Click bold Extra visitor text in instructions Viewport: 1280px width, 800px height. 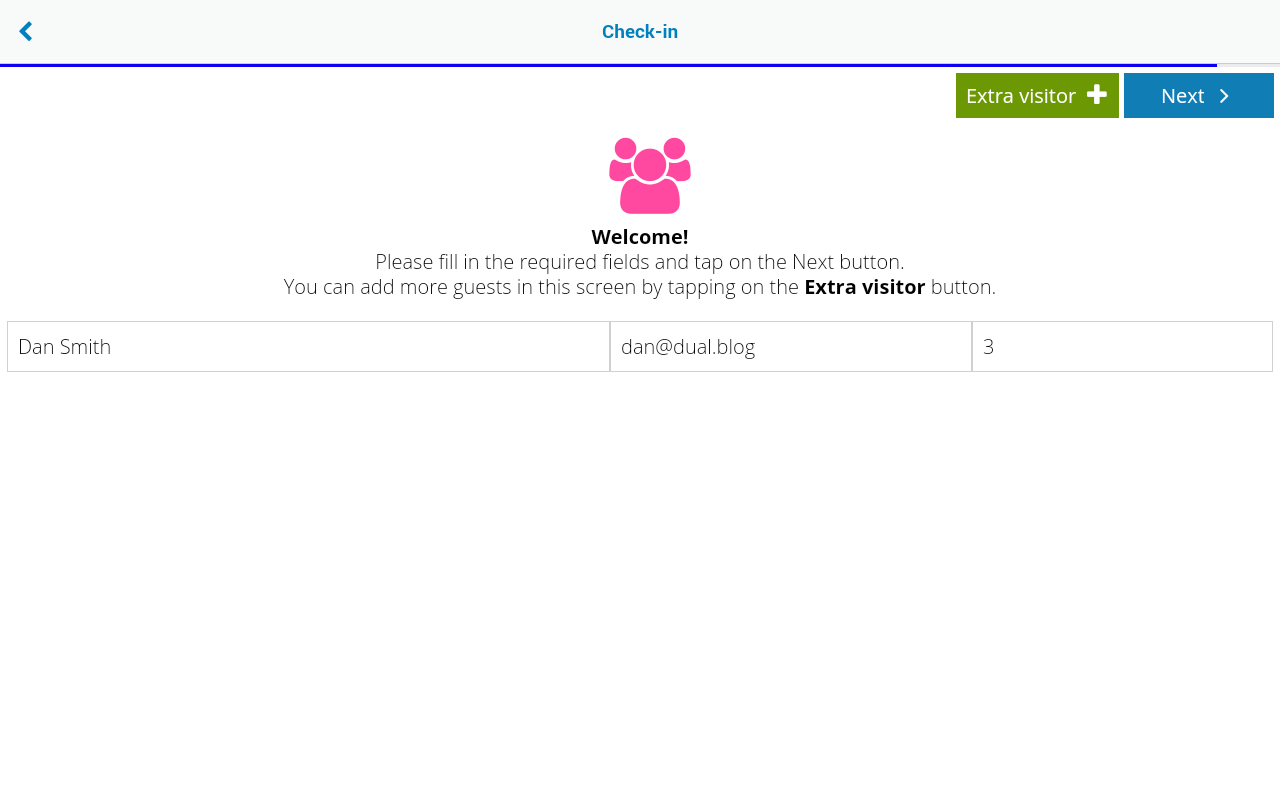coord(865,287)
